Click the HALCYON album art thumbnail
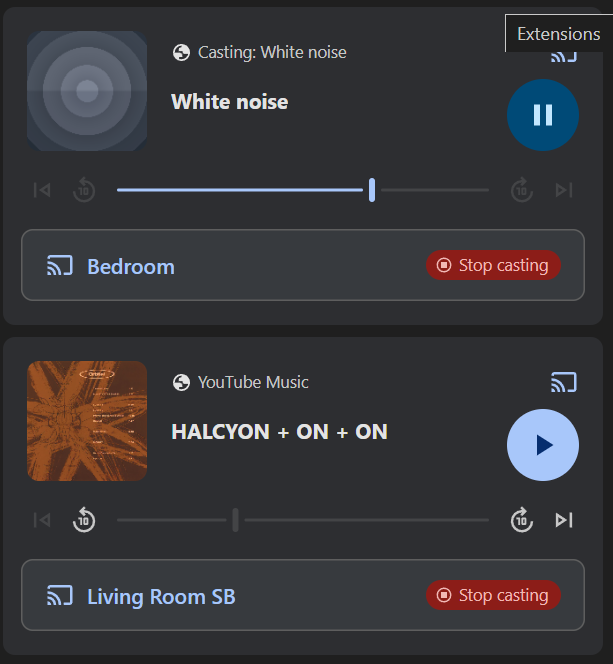 click(87, 421)
